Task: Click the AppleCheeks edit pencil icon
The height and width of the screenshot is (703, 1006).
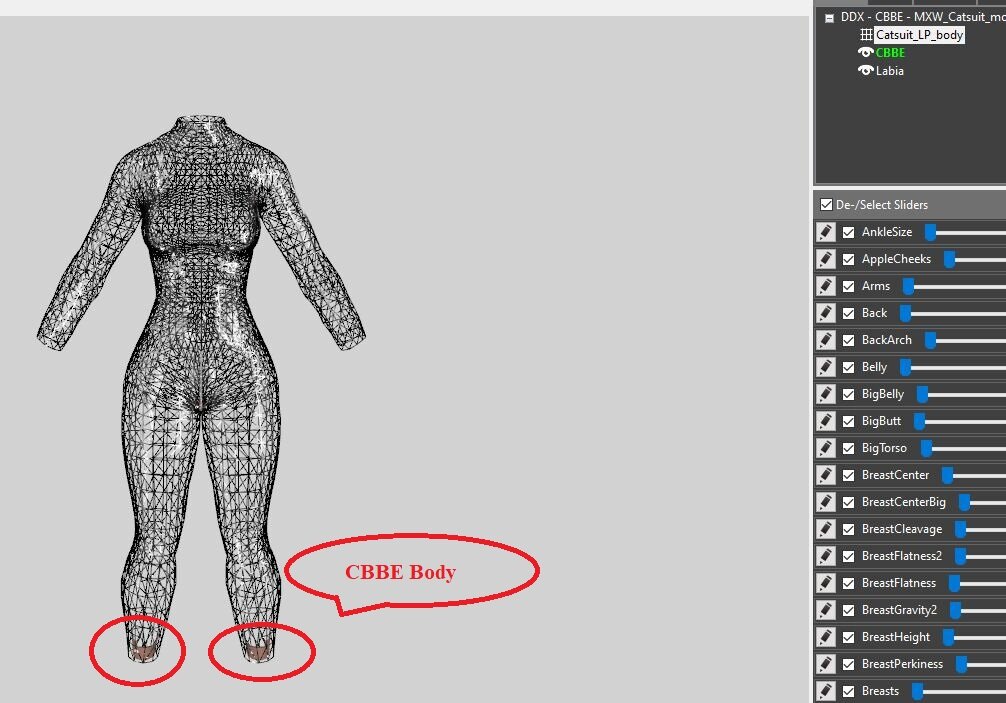Action: [826, 259]
